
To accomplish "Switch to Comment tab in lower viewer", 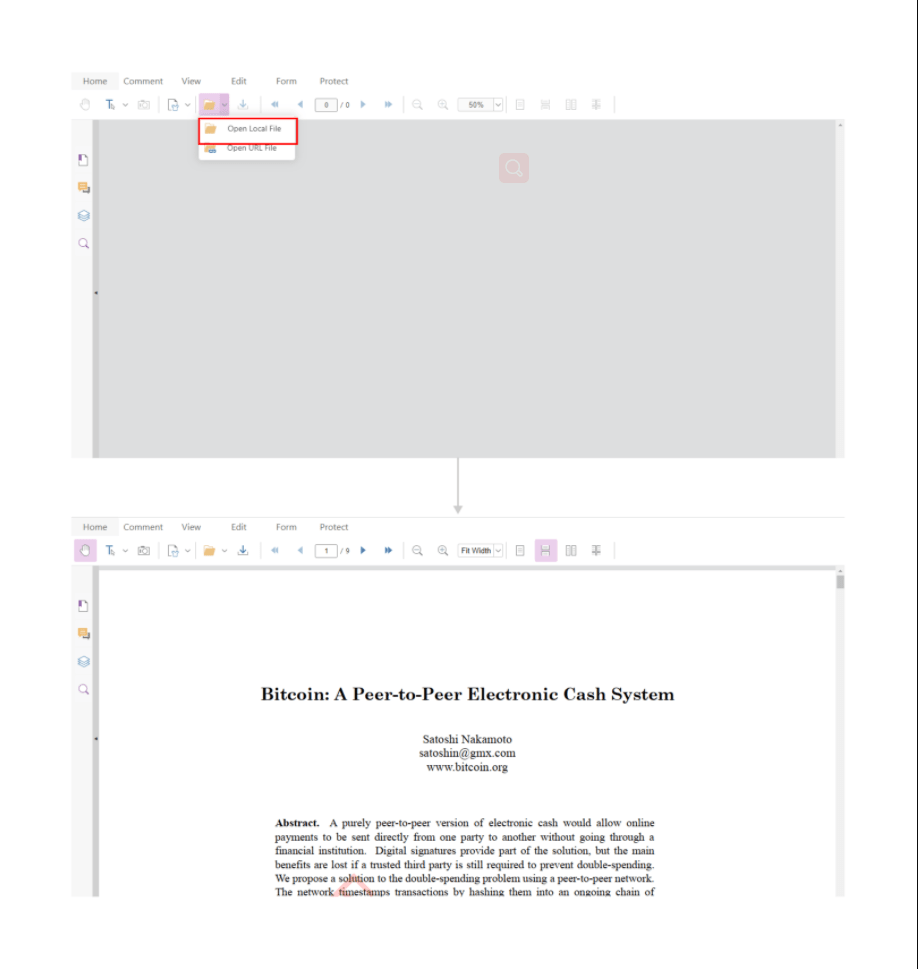I will 143,527.
